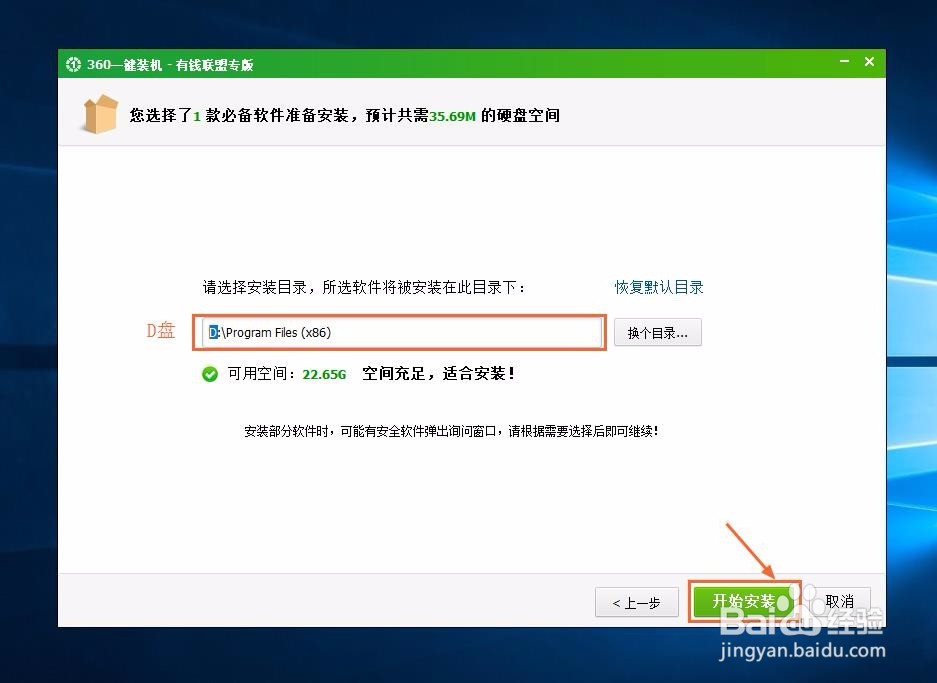Select the D: drive icon in the path field

click(x=214, y=332)
